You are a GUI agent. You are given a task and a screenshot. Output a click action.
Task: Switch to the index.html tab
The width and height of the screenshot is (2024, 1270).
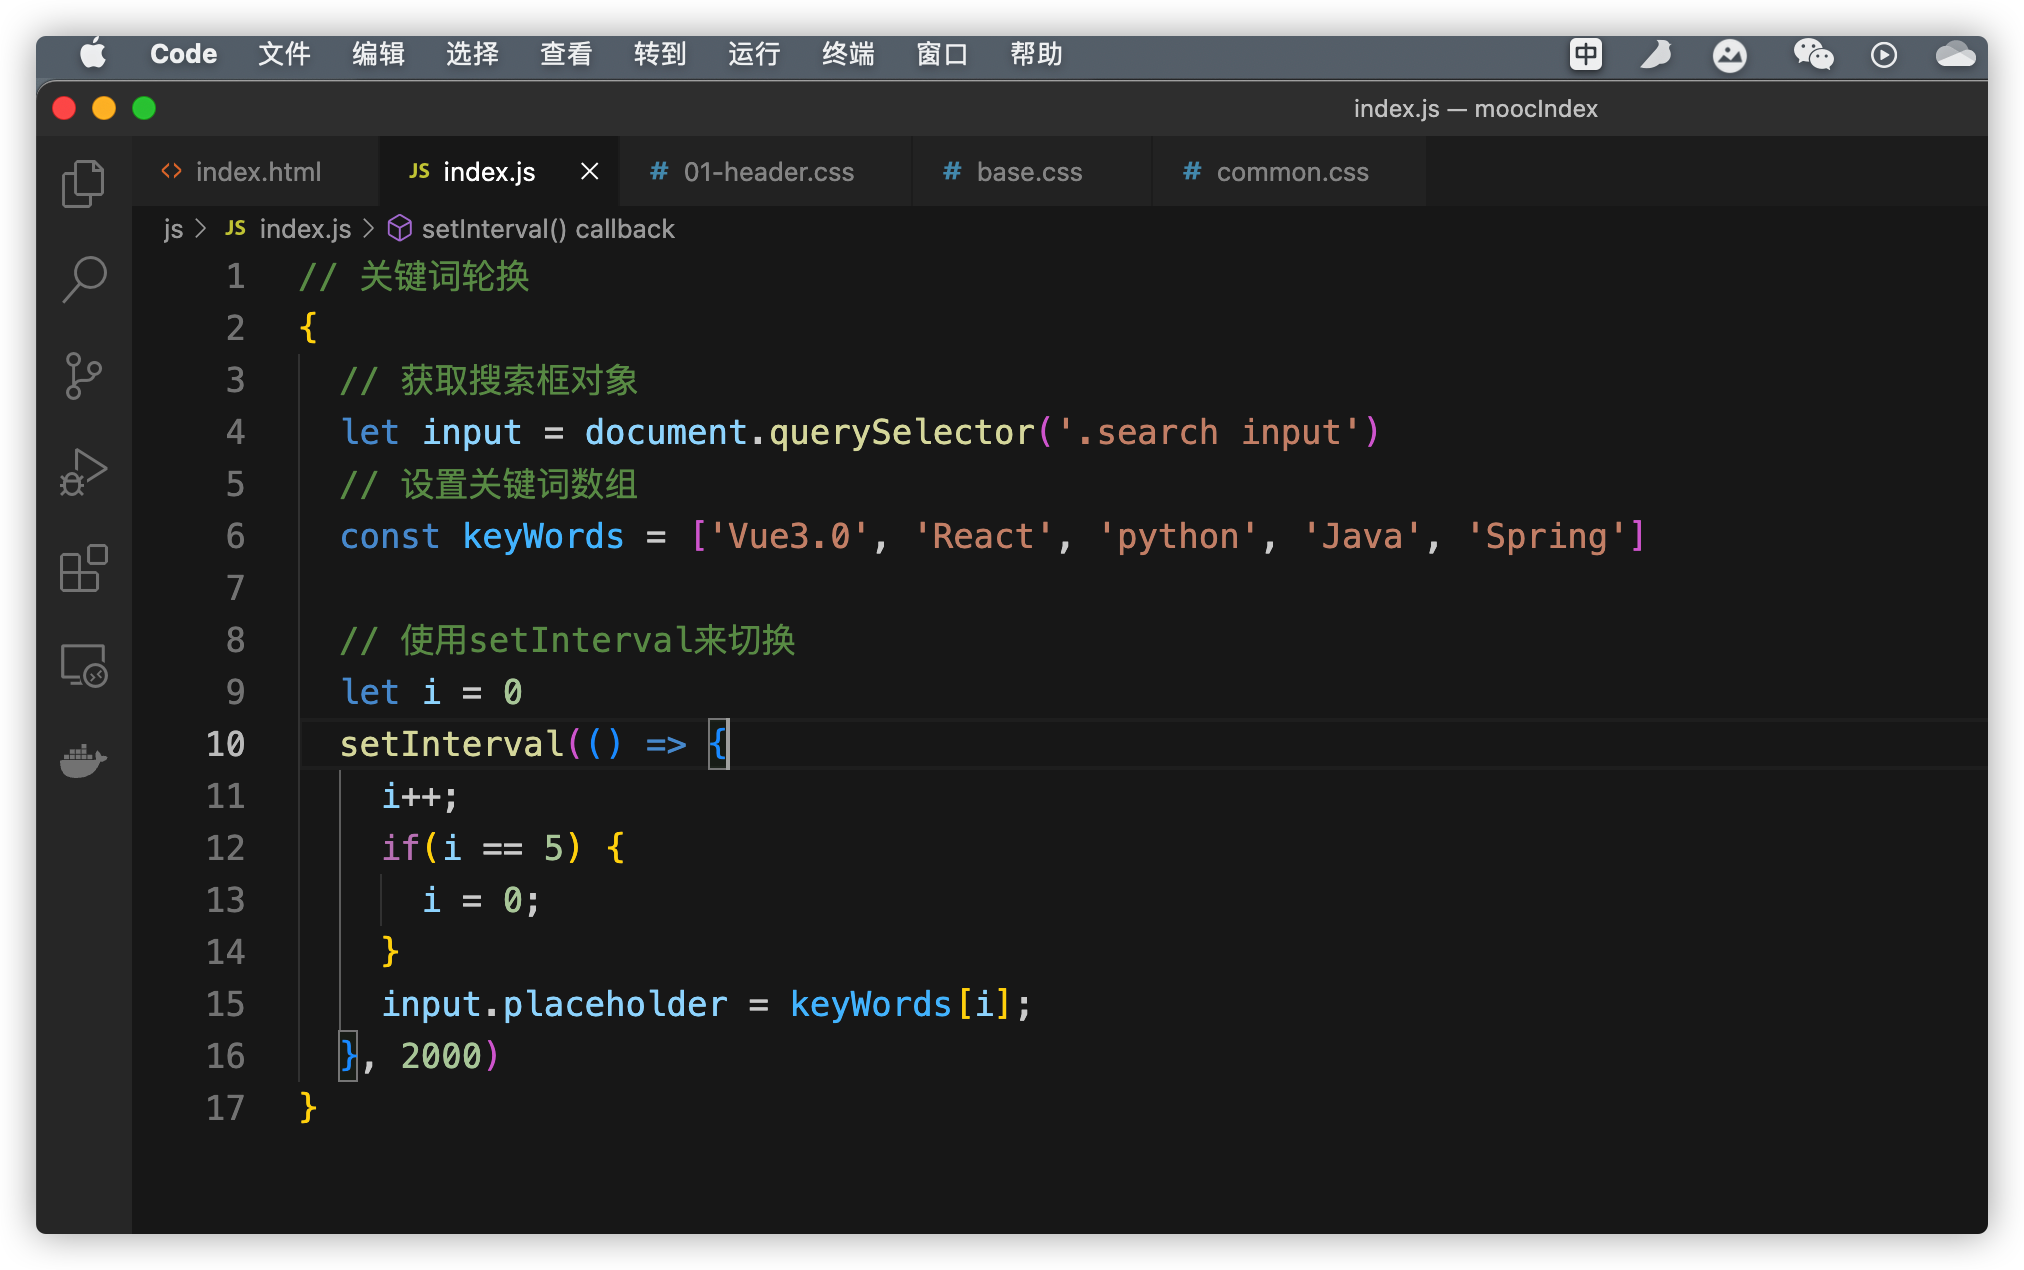coord(257,172)
